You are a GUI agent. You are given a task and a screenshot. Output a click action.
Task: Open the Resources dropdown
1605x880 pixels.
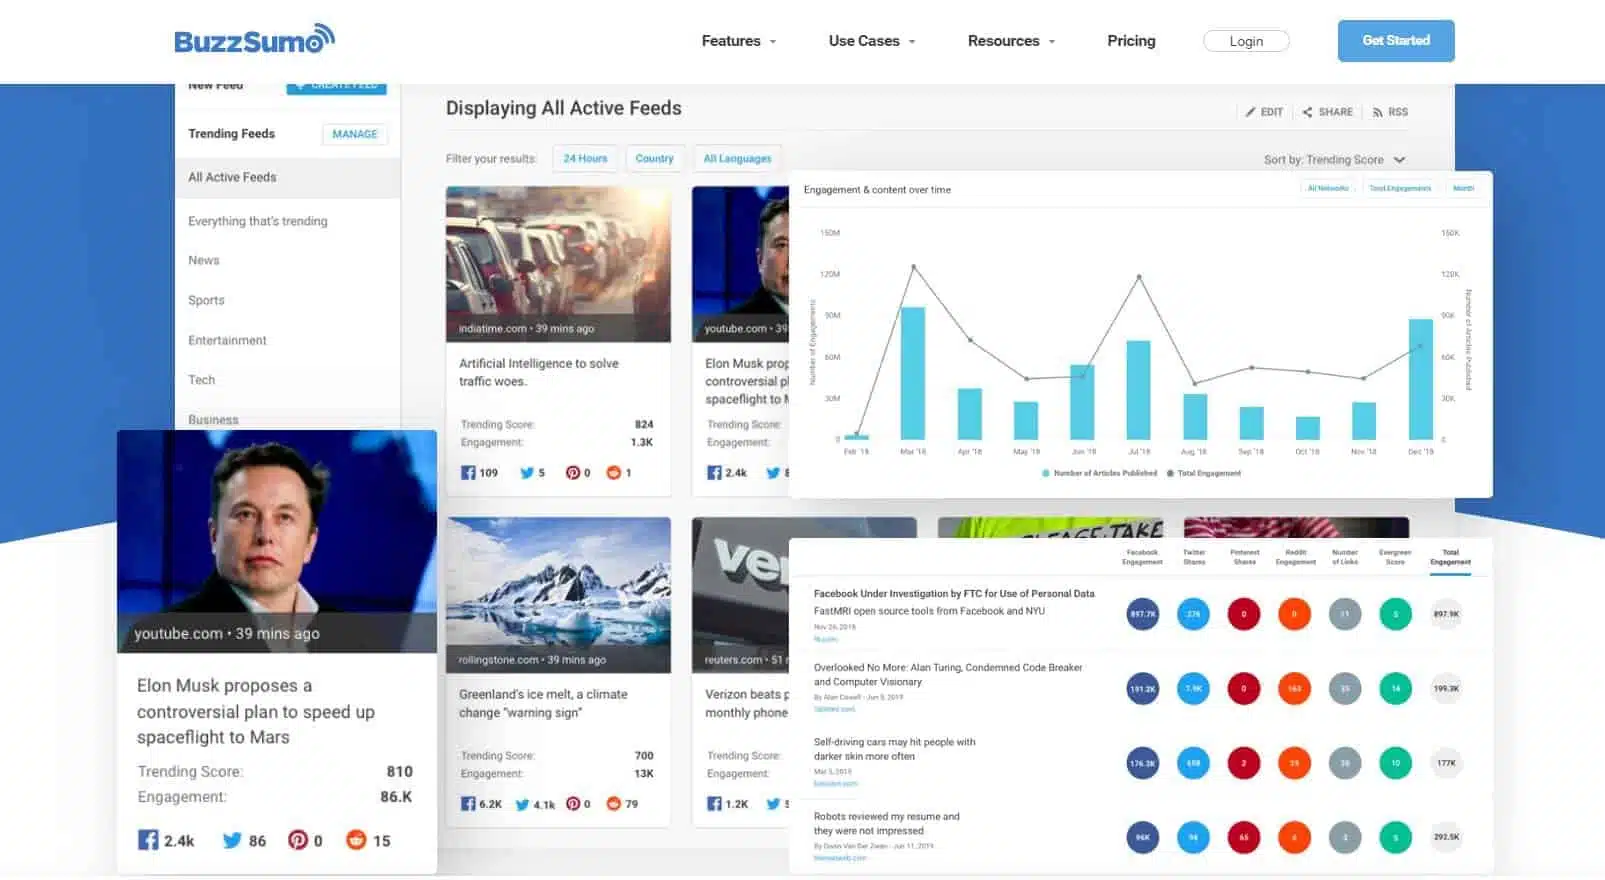point(1011,41)
